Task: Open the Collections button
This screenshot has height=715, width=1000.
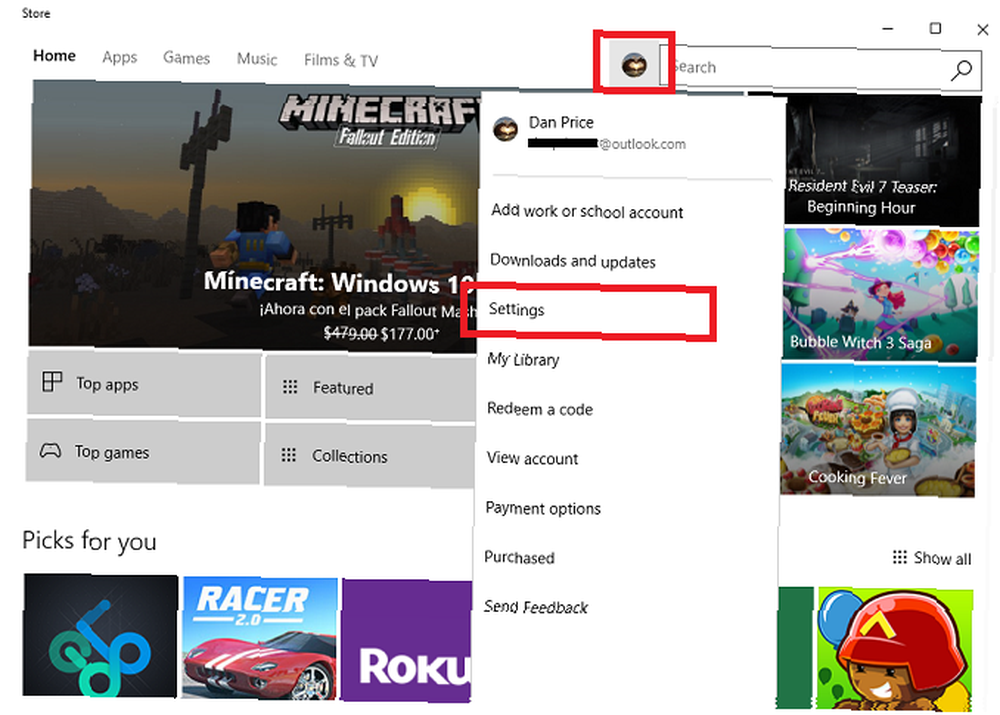Action: [x=370, y=455]
